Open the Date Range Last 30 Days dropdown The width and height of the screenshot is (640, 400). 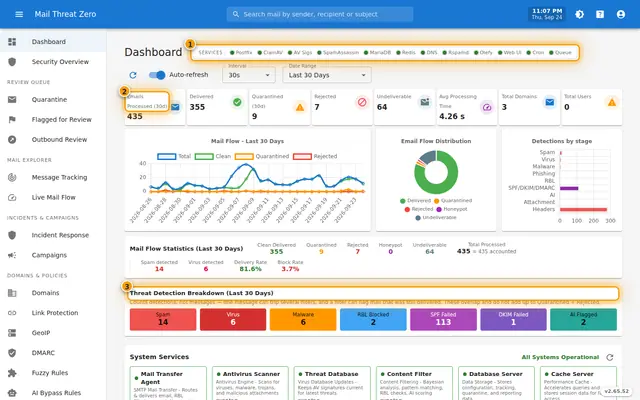tap(327, 75)
